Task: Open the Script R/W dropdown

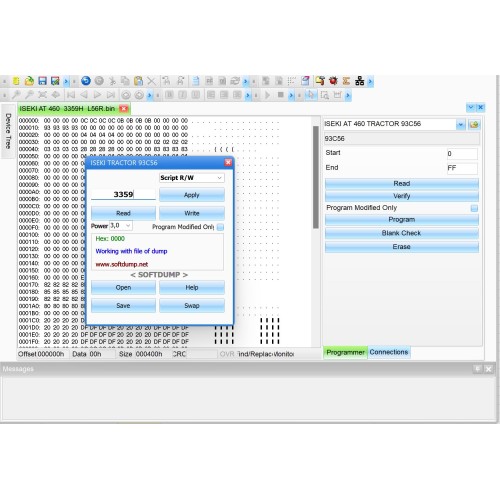Action: (x=192, y=178)
